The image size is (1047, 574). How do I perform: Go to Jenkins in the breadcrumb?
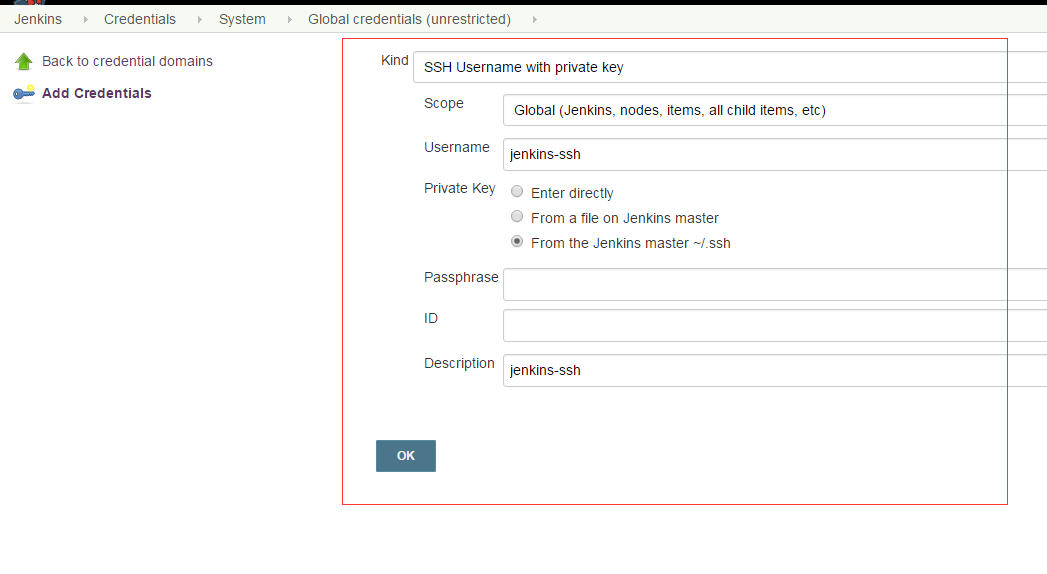tap(38, 19)
